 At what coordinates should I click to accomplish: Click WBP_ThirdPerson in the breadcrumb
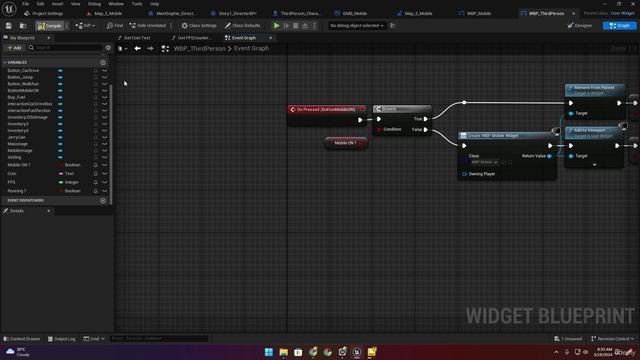point(200,49)
